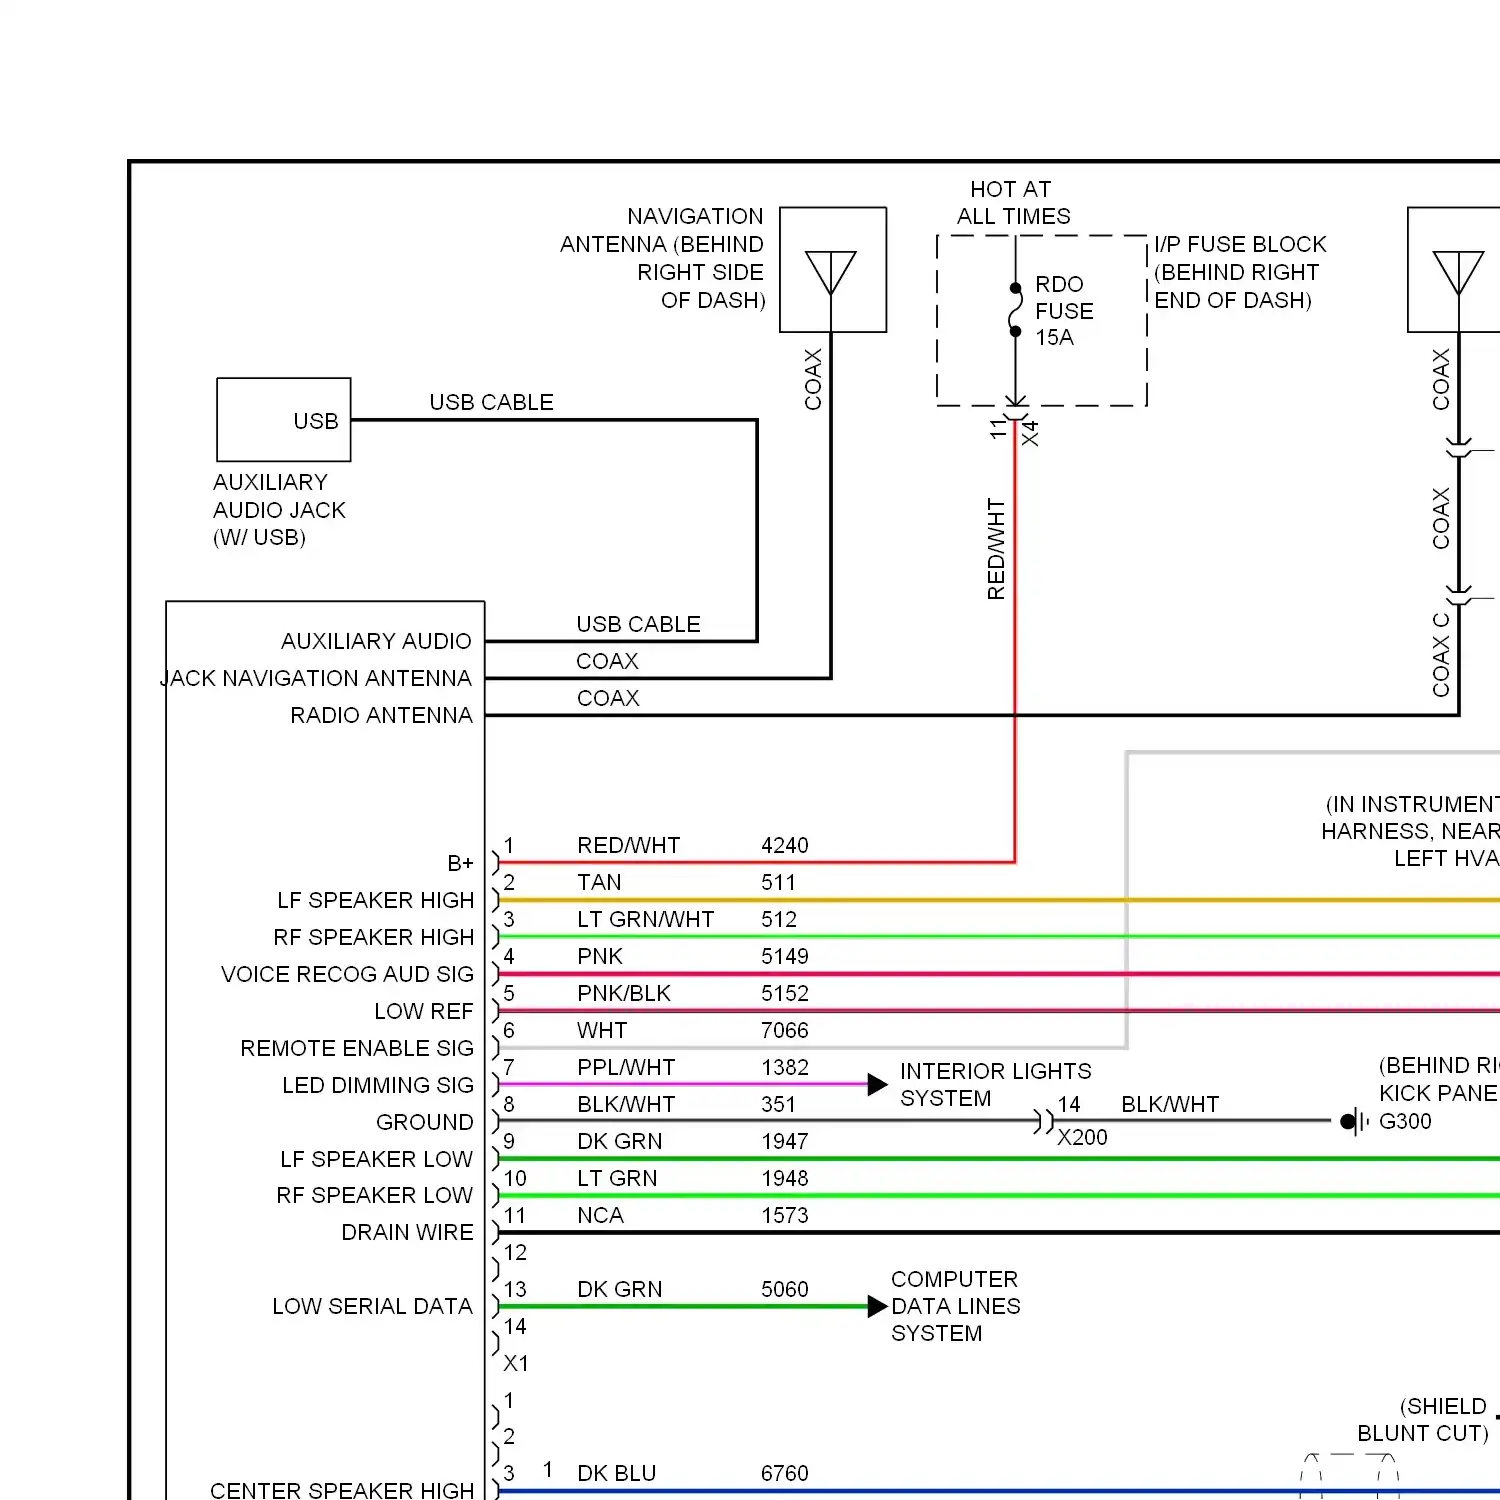Click the 'AUXILIARY AUDIO JACK (W/ USB)' caption
1500x1500 pixels.
279,510
